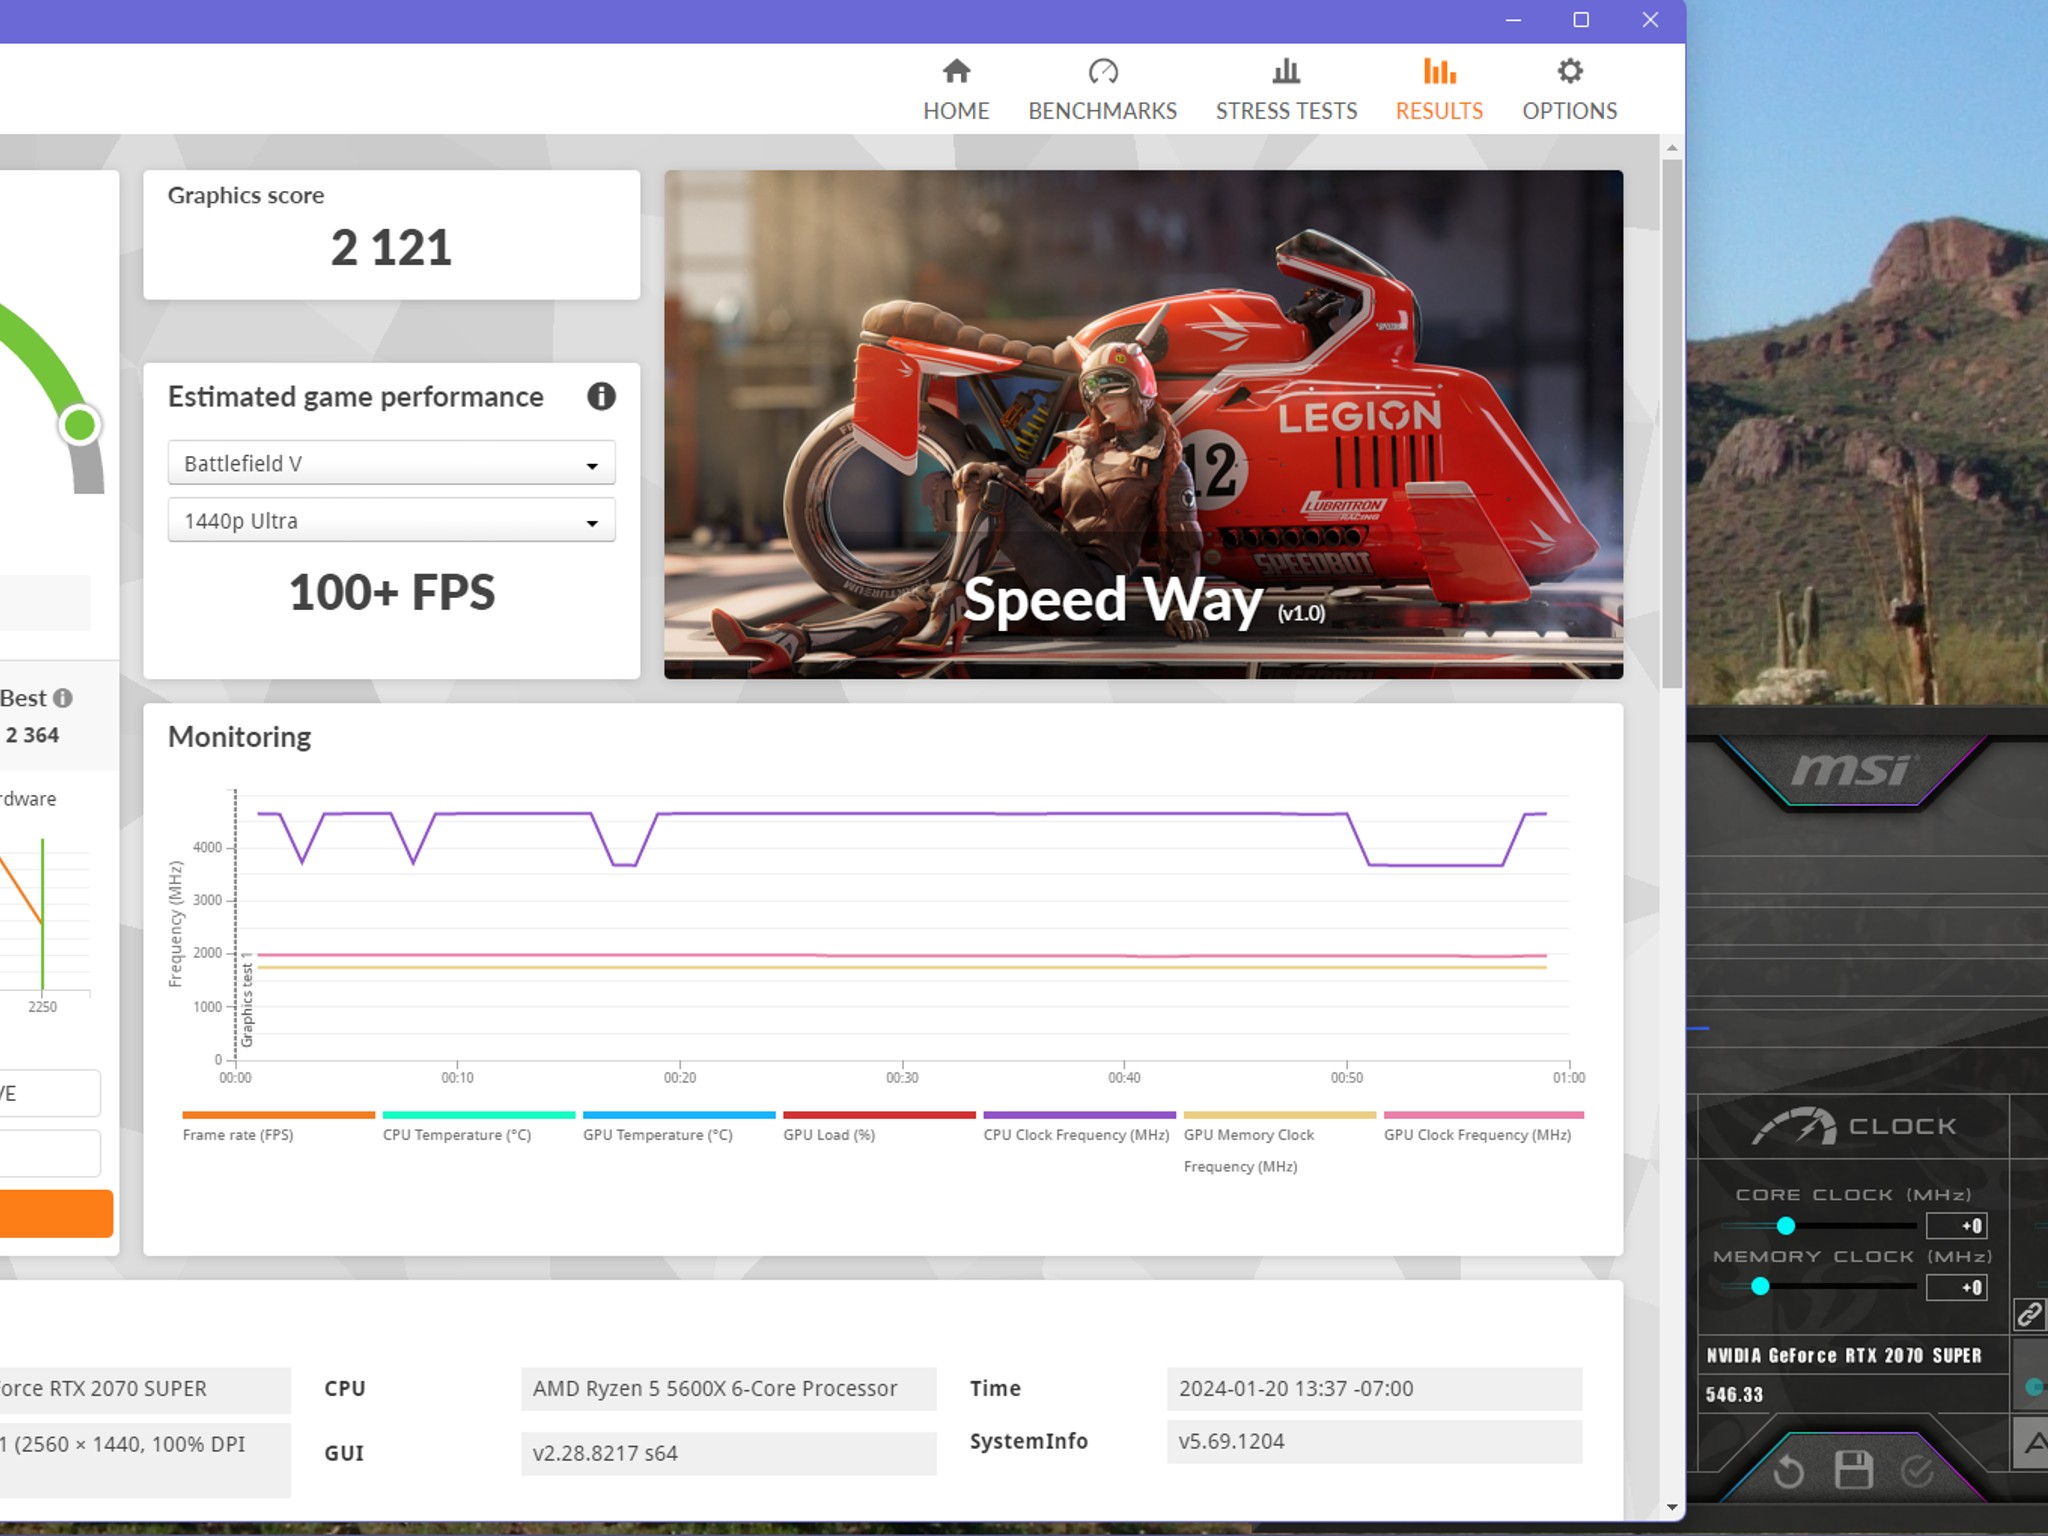Image resolution: width=2048 pixels, height=1536 pixels.
Task: Click the benchmarks gauge icon
Action: 1103,71
